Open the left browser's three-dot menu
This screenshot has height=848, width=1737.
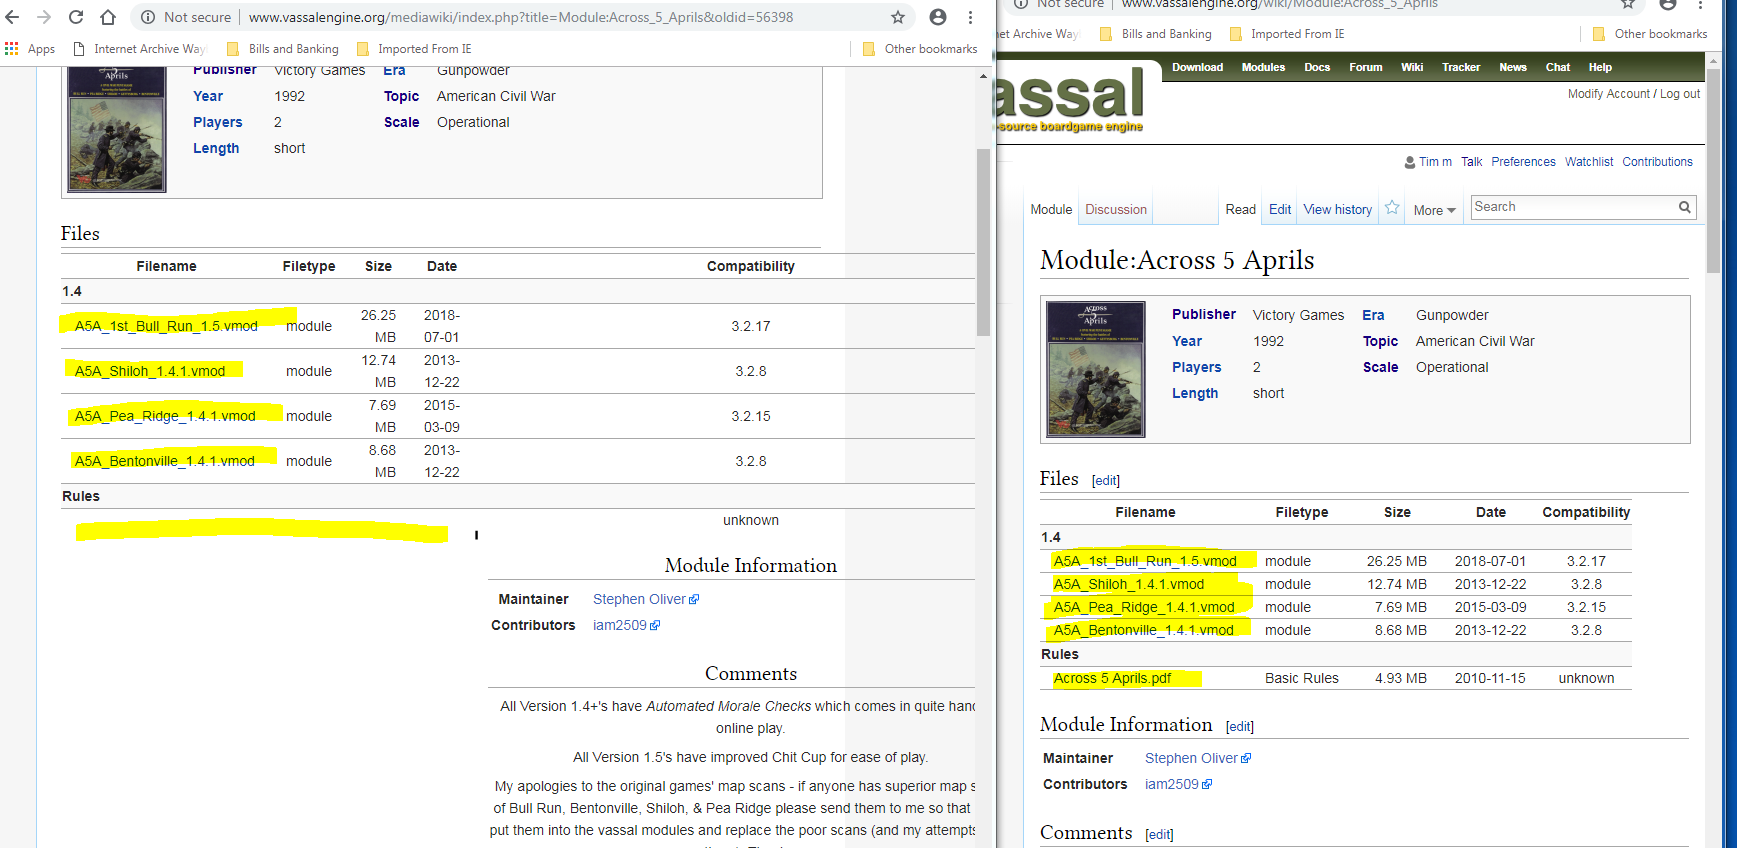click(x=970, y=17)
